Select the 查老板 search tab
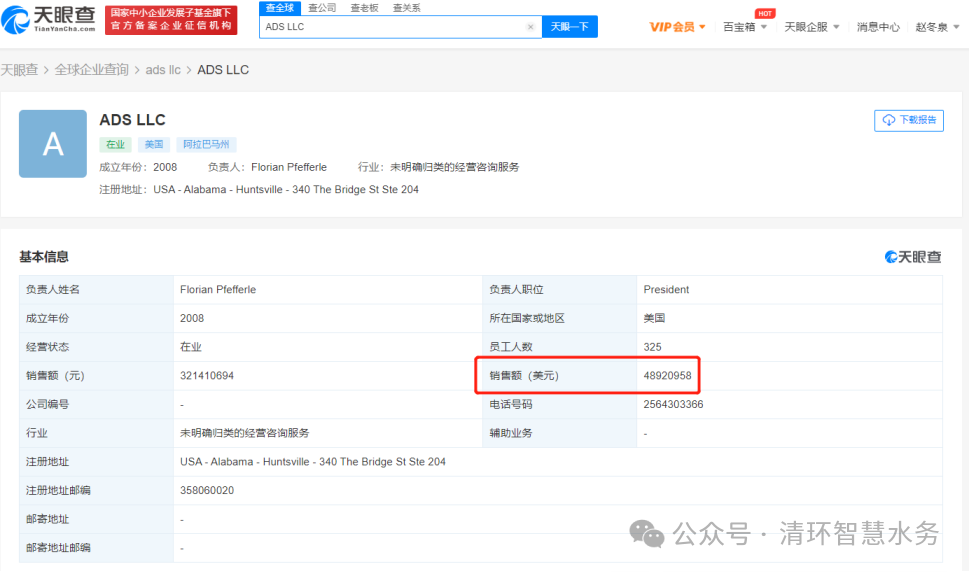The height and width of the screenshot is (572, 970). (364, 7)
